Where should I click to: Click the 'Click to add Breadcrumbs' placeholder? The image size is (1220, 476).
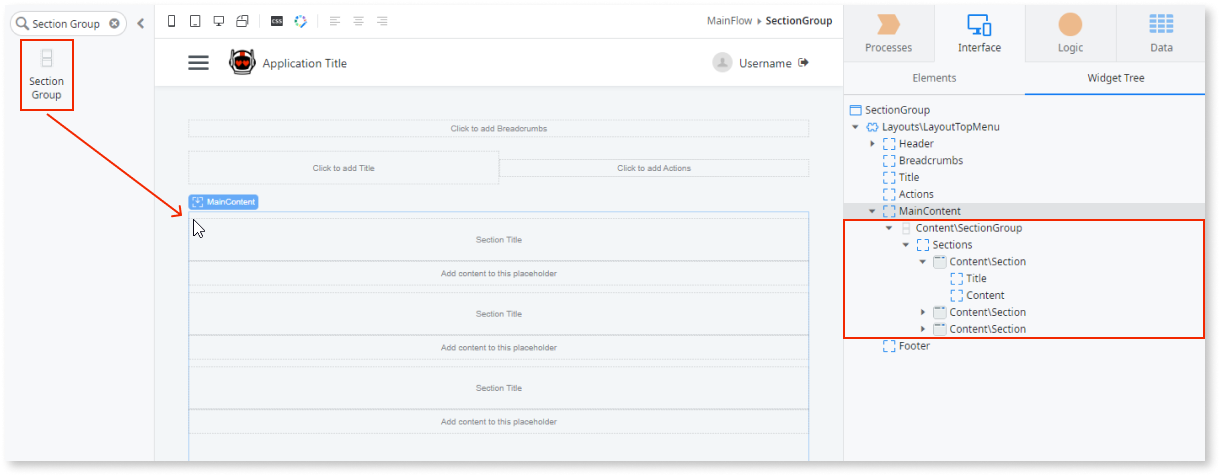pos(498,128)
